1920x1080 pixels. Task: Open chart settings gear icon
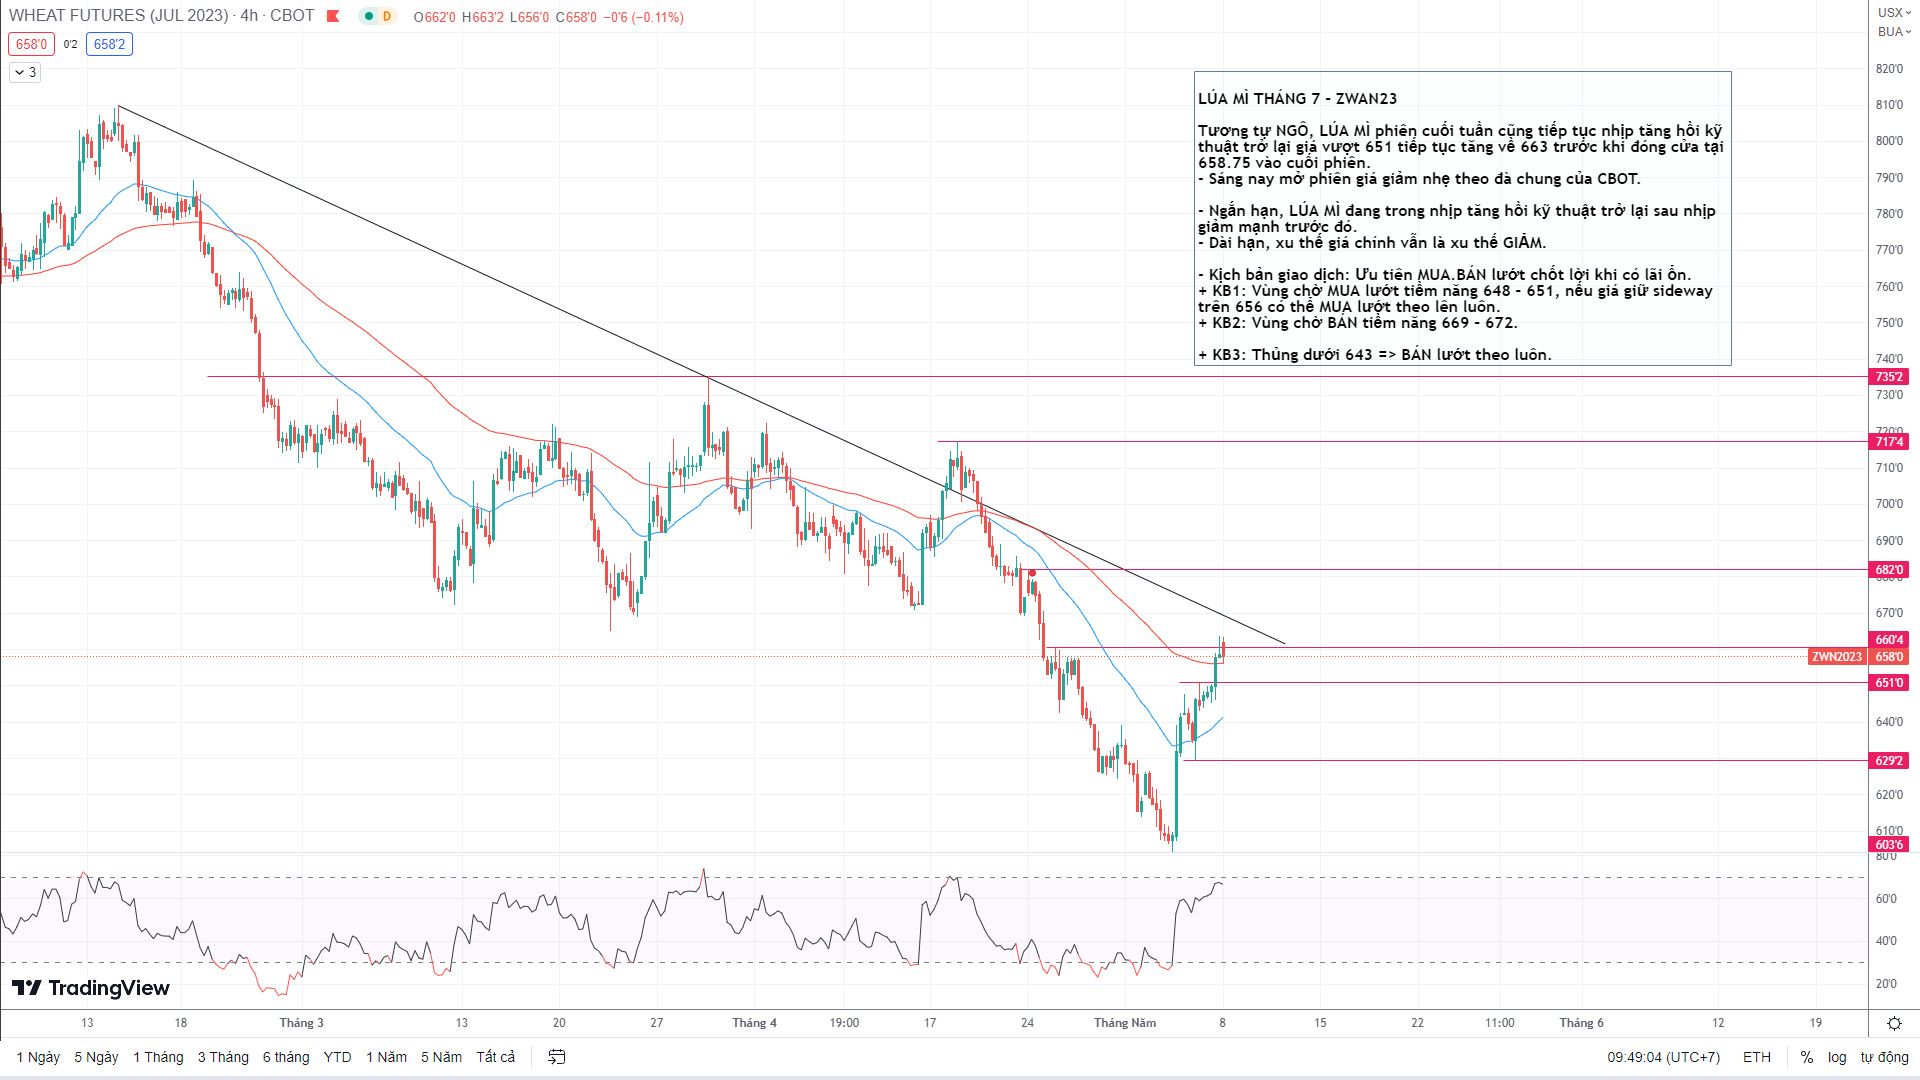click(1893, 1023)
